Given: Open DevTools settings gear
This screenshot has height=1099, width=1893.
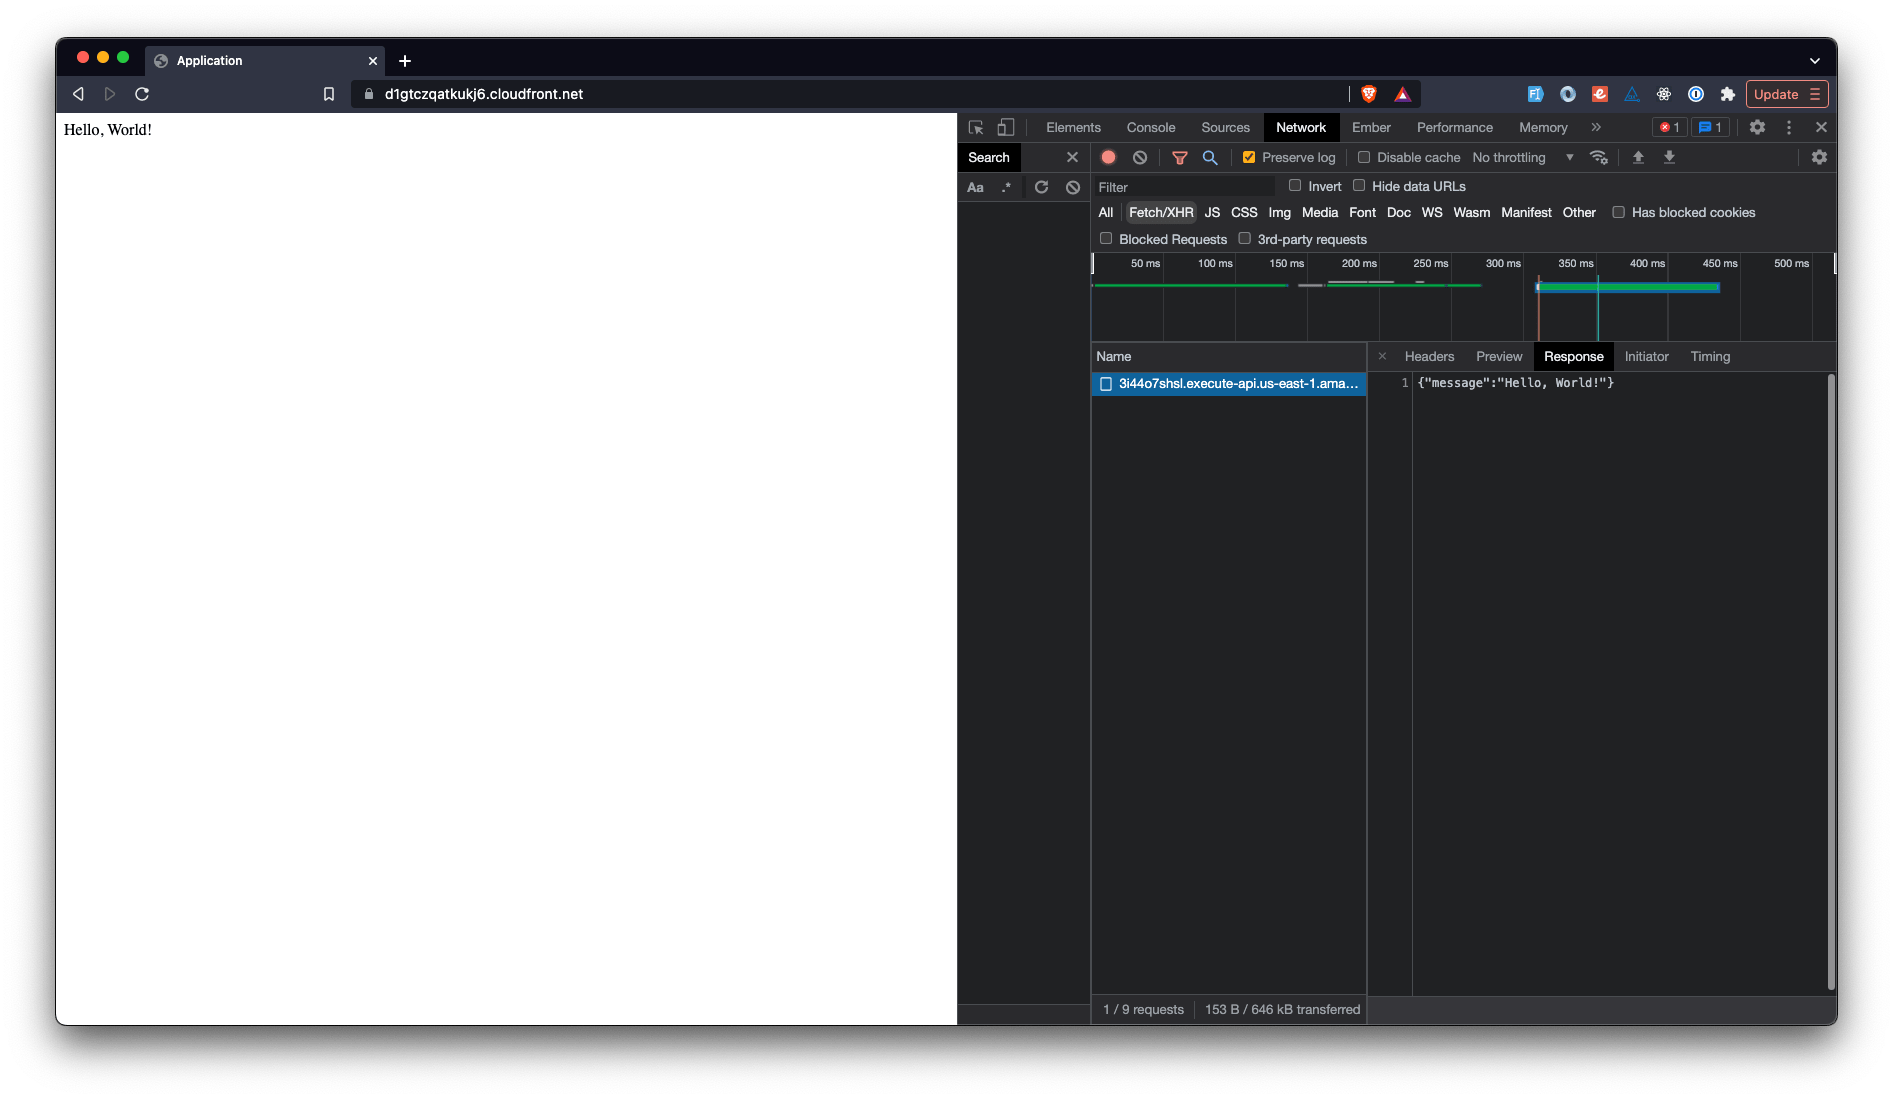Looking at the screenshot, I should coord(1757,127).
